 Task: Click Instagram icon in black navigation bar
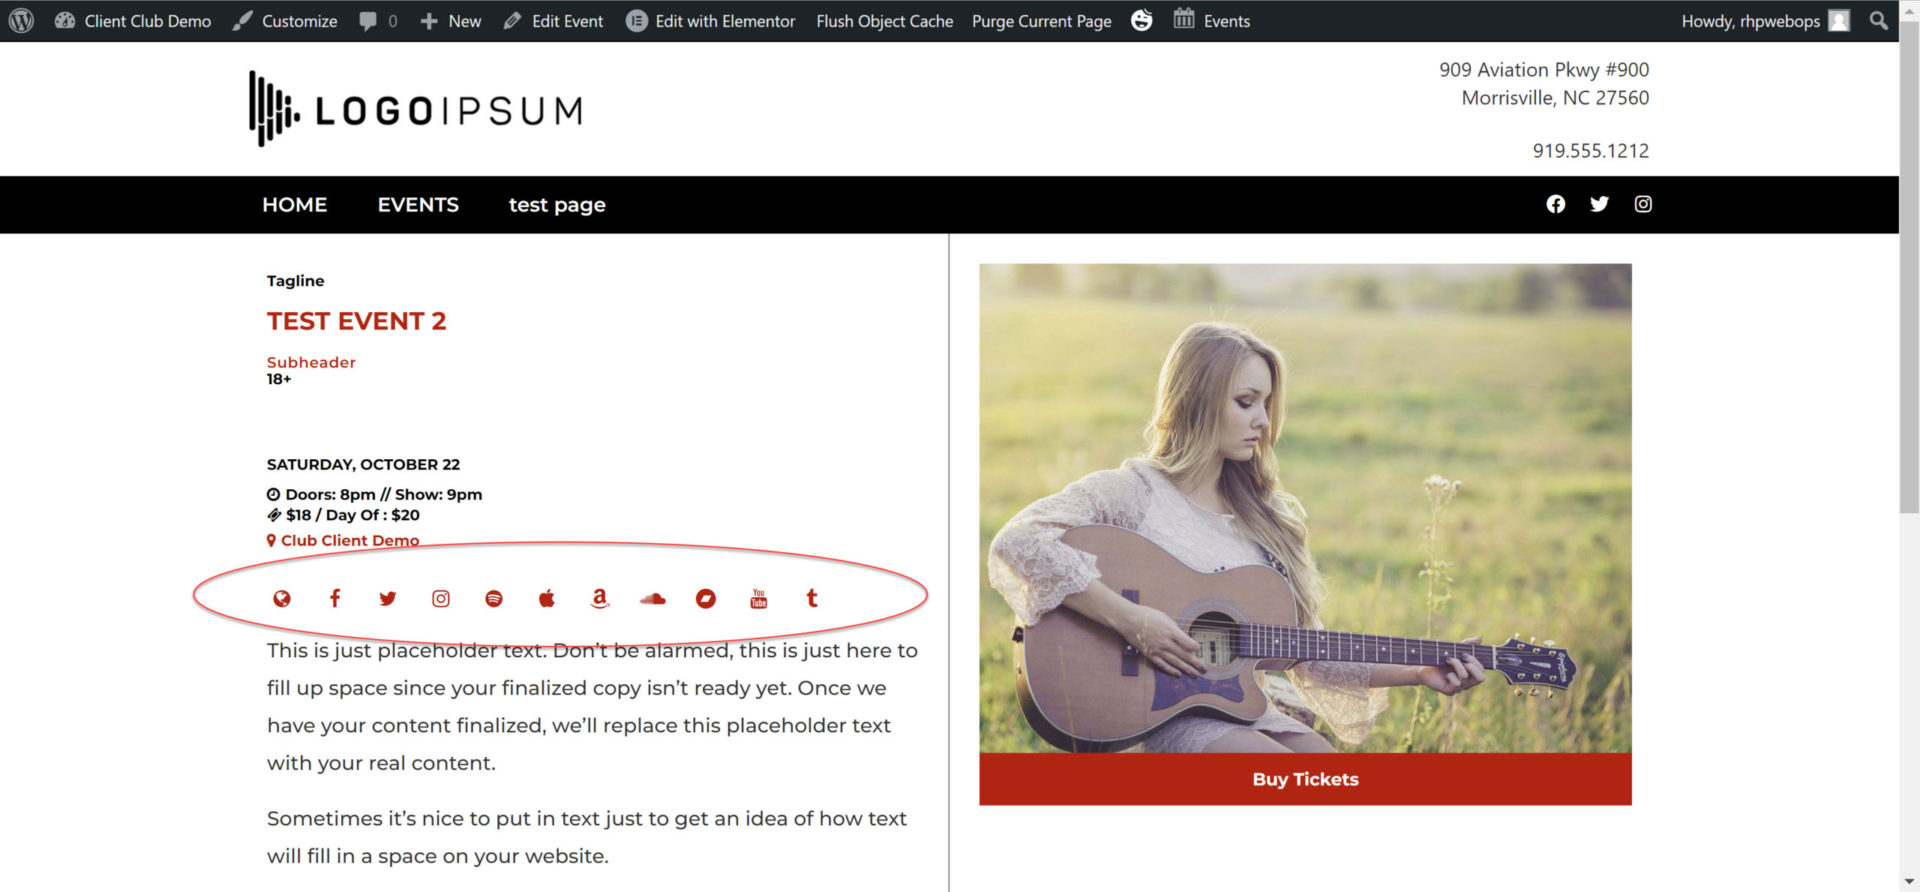[x=1643, y=204]
